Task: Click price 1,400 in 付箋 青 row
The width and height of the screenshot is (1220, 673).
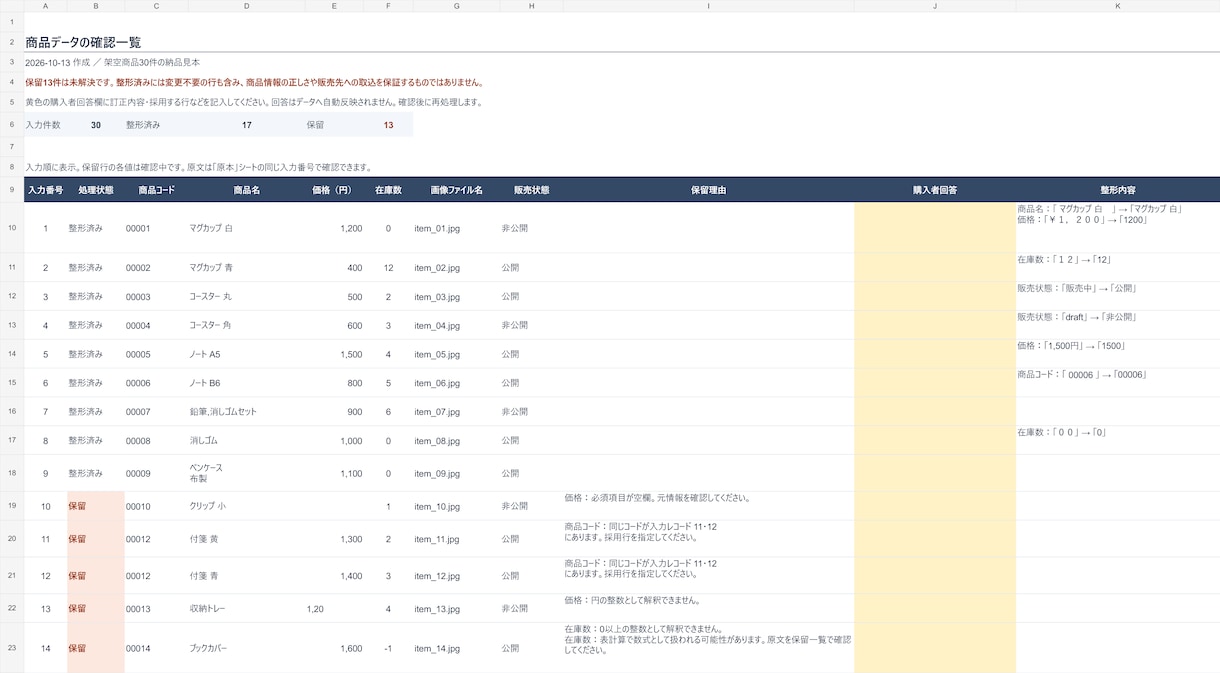Action: coord(351,576)
